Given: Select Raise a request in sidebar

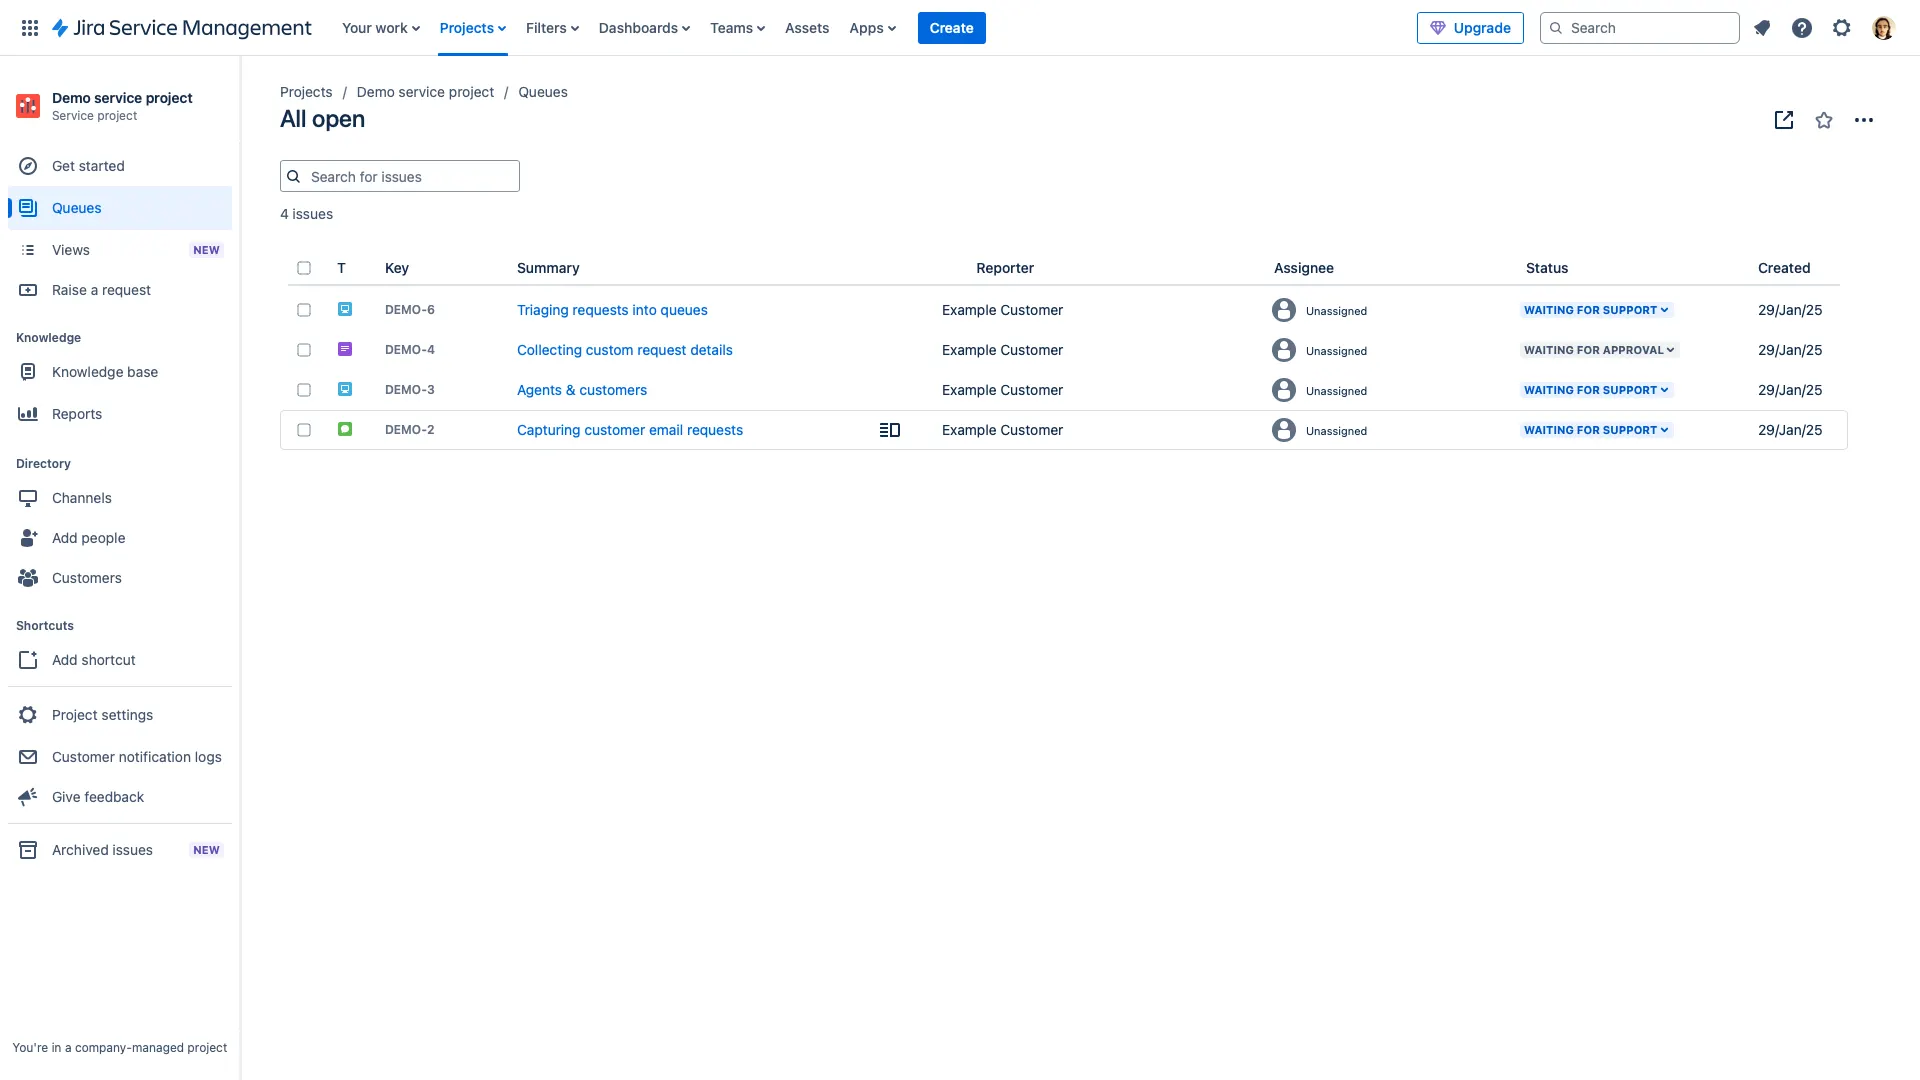Looking at the screenshot, I should coord(120,290).
